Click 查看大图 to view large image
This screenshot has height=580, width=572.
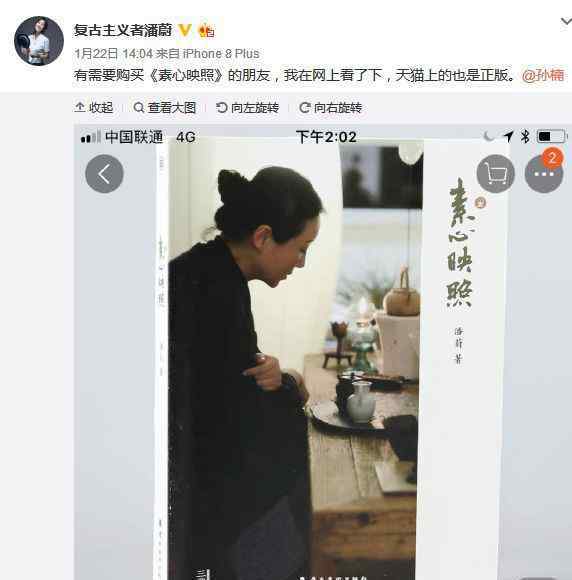(165, 108)
